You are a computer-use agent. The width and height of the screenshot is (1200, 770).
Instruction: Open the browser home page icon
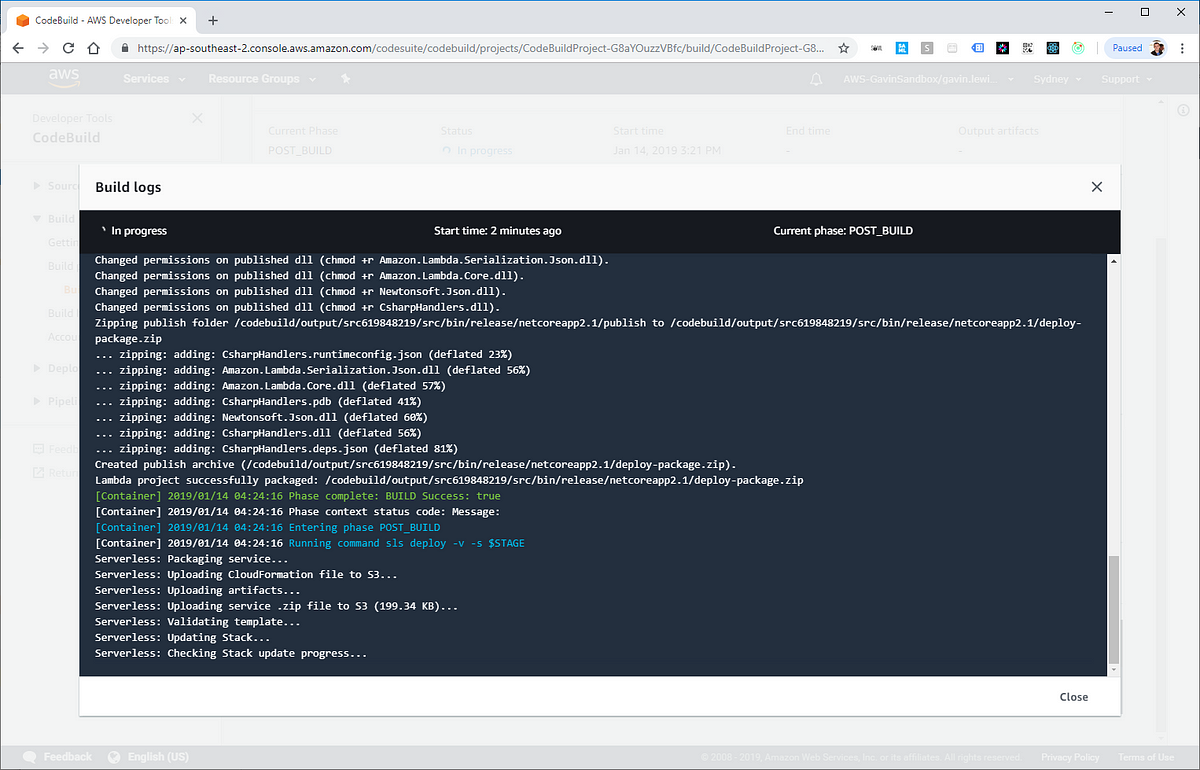(x=94, y=48)
